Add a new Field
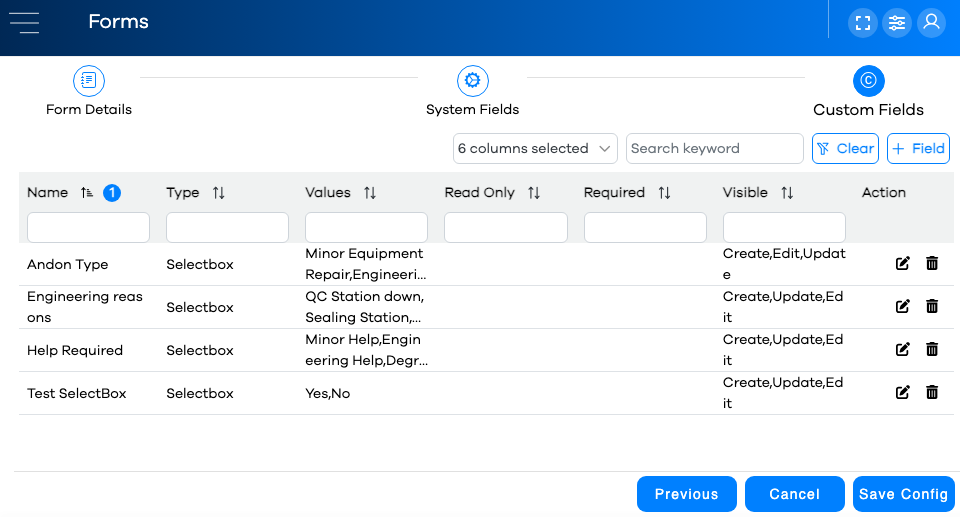 coord(918,148)
